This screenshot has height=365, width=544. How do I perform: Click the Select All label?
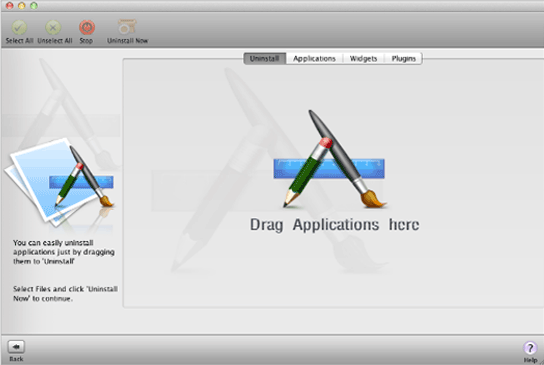(19, 41)
